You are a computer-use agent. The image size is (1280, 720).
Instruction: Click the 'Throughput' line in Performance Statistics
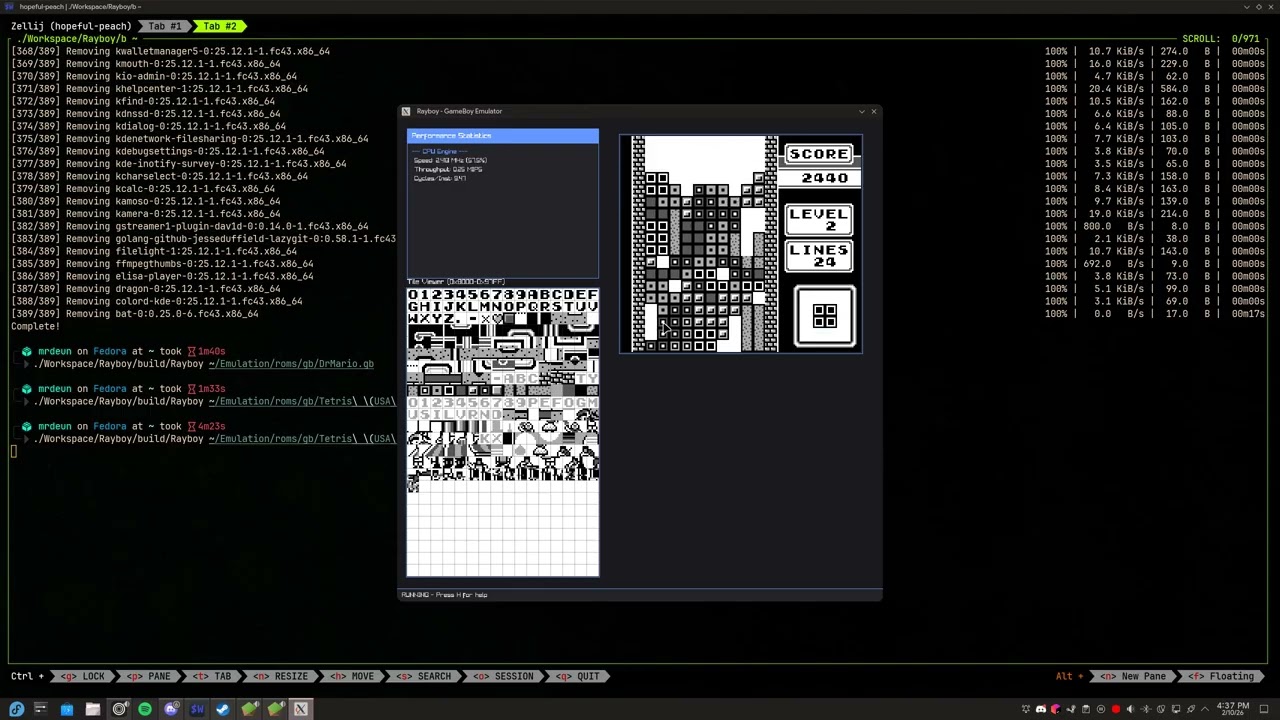[448, 169]
